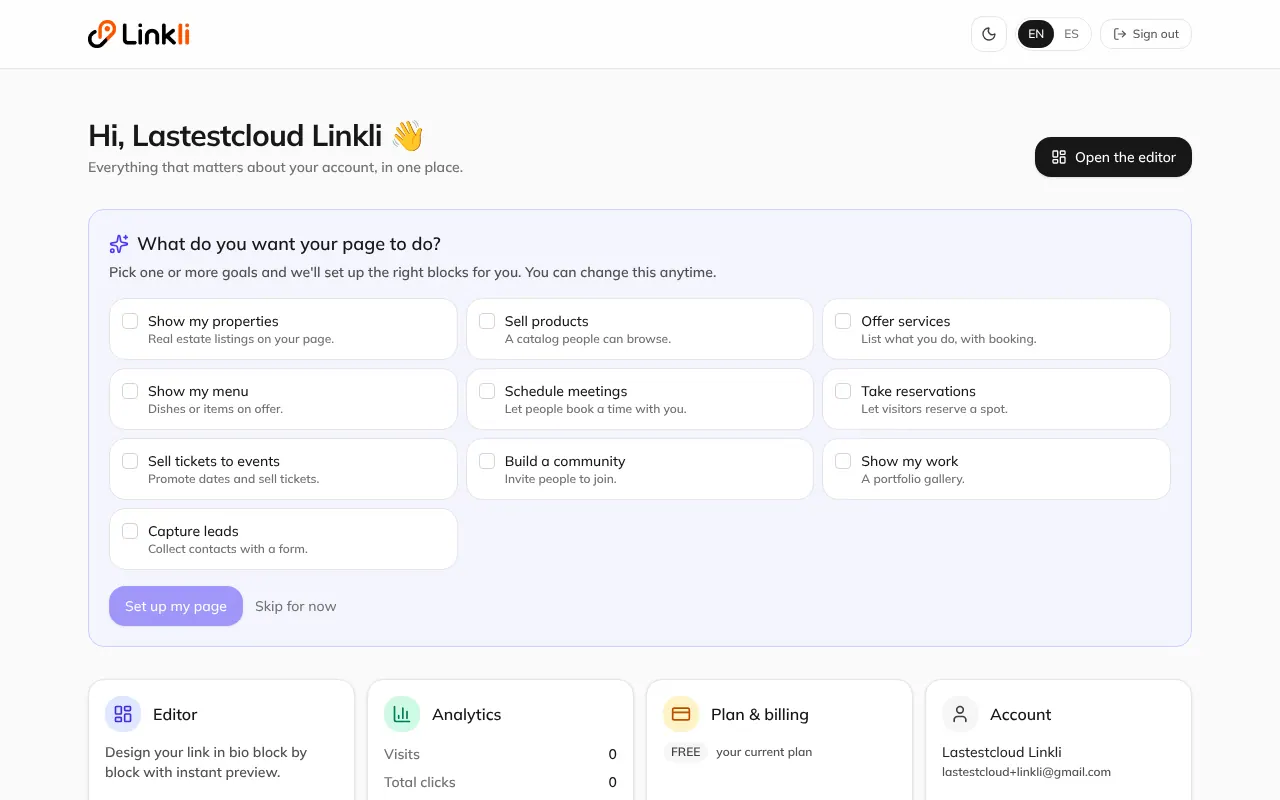Screen dimensions: 1280x800
Task: Click the Sign out button
Action: [1146, 34]
